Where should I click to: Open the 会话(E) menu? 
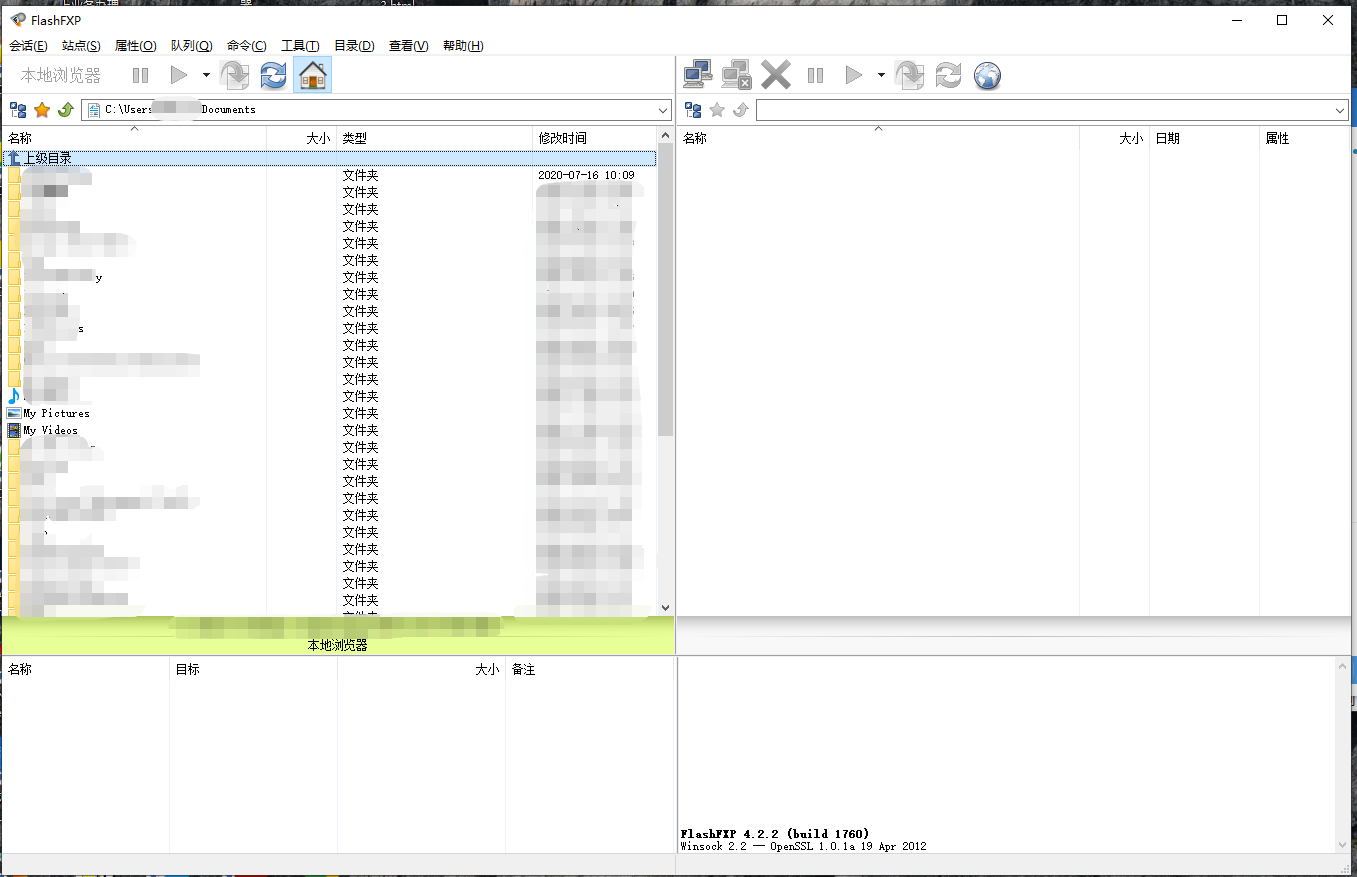[x=28, y=46]
